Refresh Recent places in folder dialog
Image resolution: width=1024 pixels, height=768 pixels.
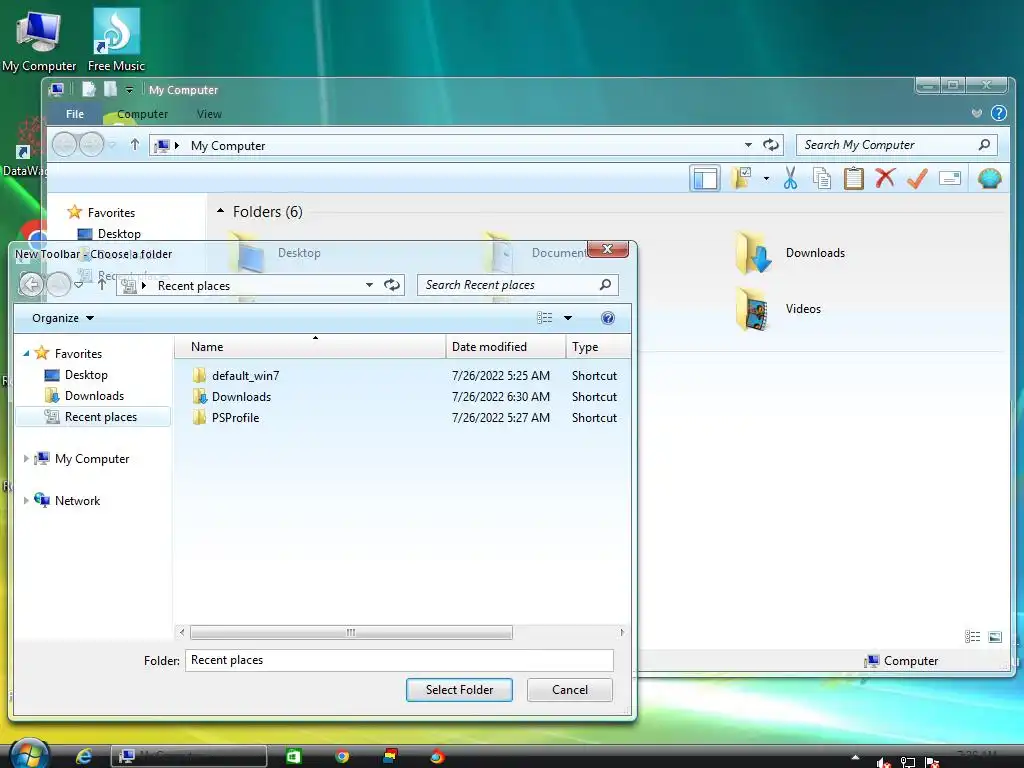coord(392,285)
